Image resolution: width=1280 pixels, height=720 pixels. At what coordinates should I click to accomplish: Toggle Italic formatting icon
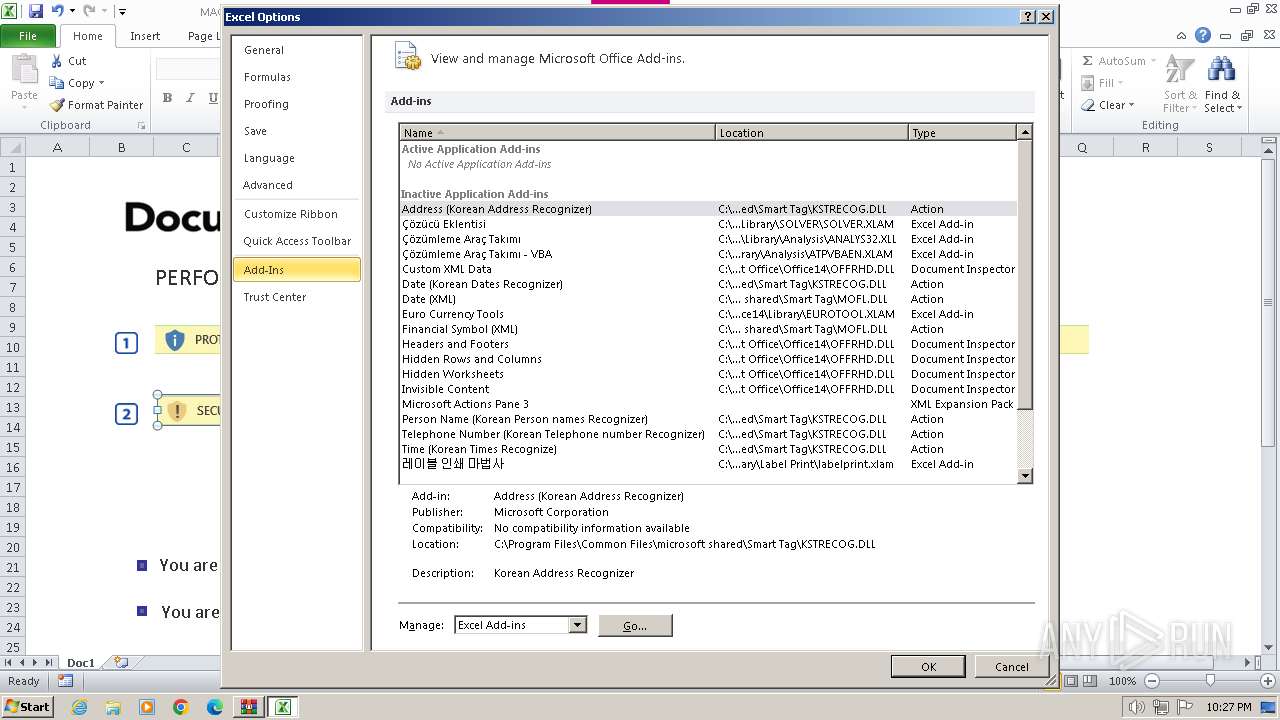(190, 97)
